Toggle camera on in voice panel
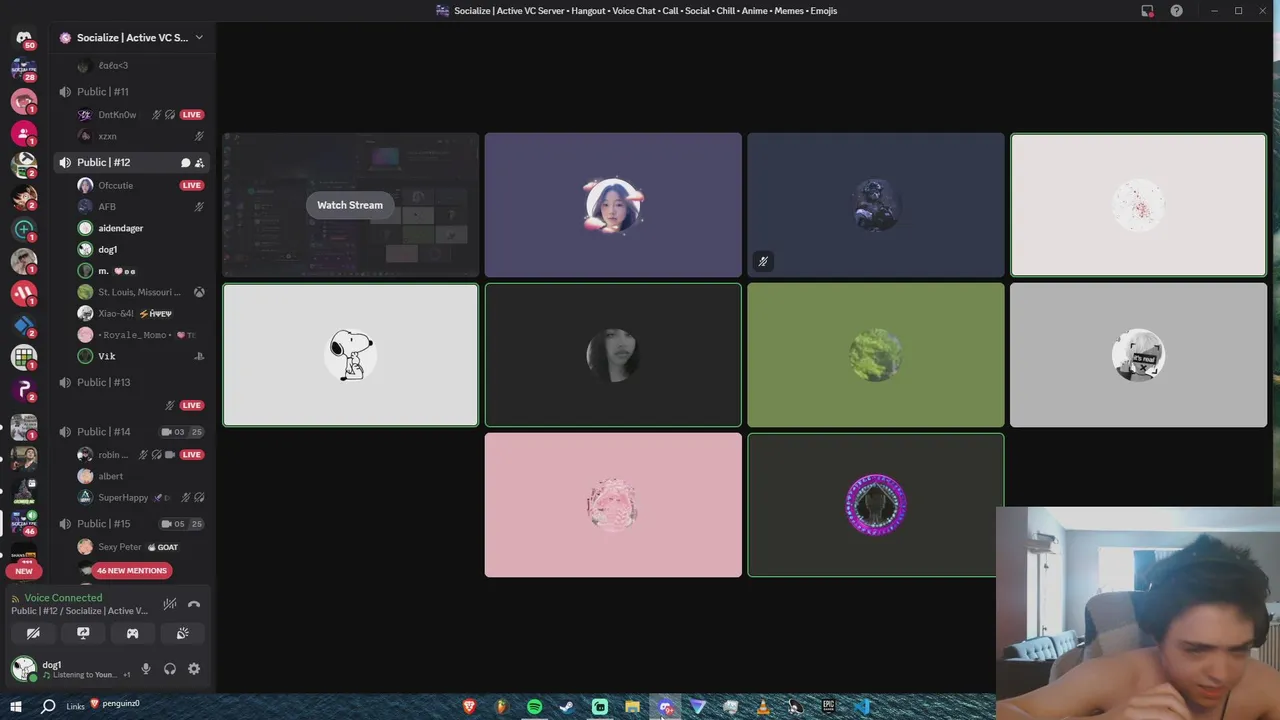 point(33,633)
